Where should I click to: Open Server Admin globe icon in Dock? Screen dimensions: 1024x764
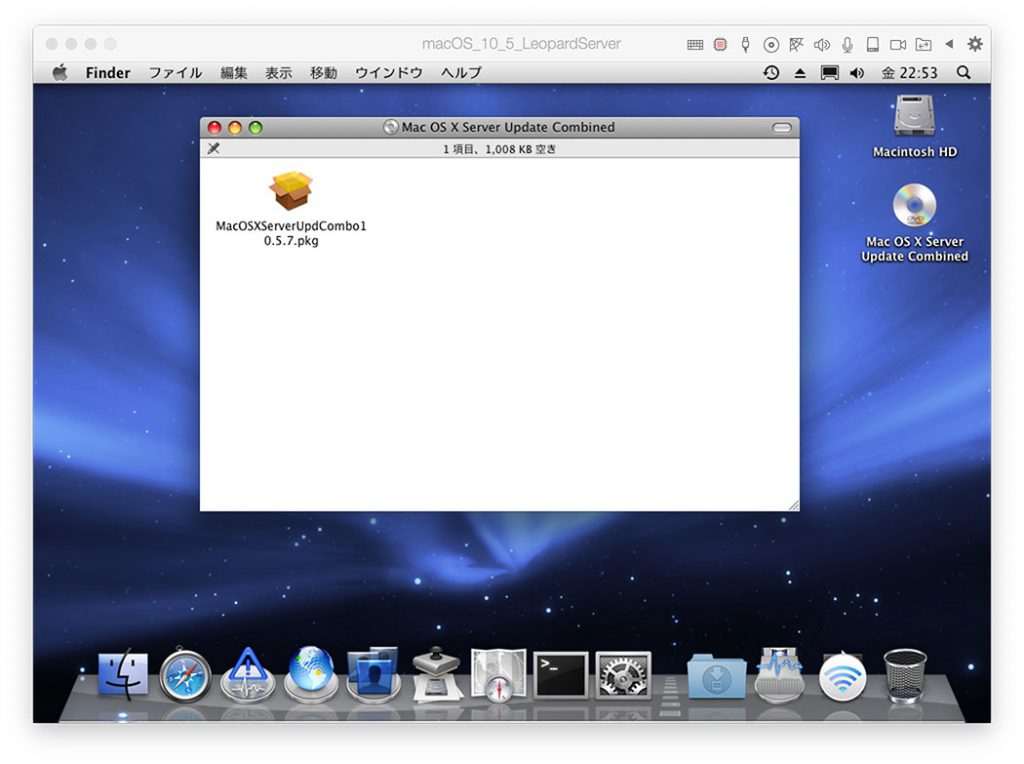311,675
